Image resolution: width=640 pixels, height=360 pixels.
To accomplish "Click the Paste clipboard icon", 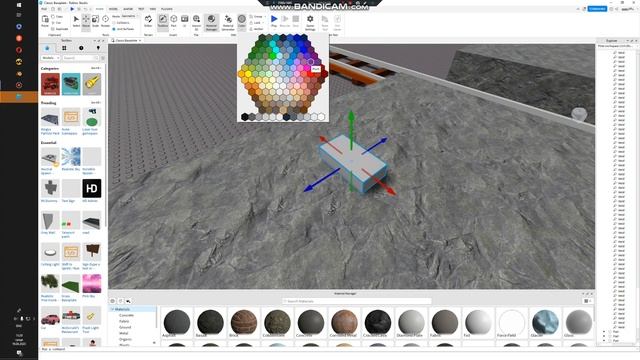I will click(45, 20).
